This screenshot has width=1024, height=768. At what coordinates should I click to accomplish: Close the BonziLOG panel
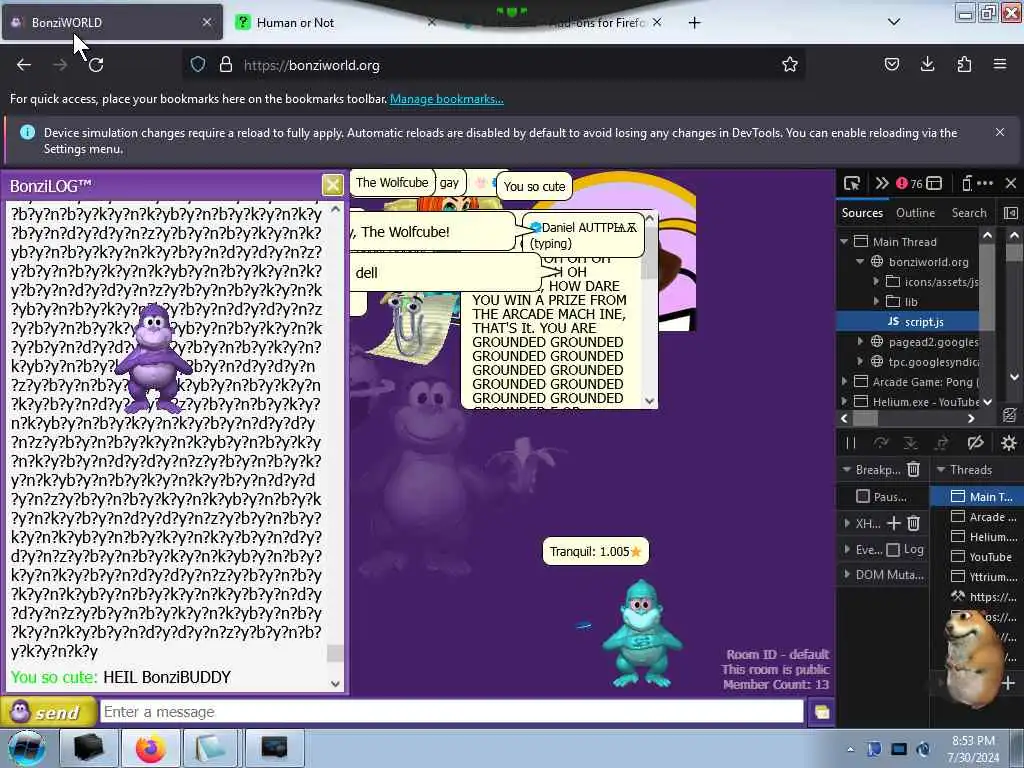pyautogui.click(x=332, y=185)
